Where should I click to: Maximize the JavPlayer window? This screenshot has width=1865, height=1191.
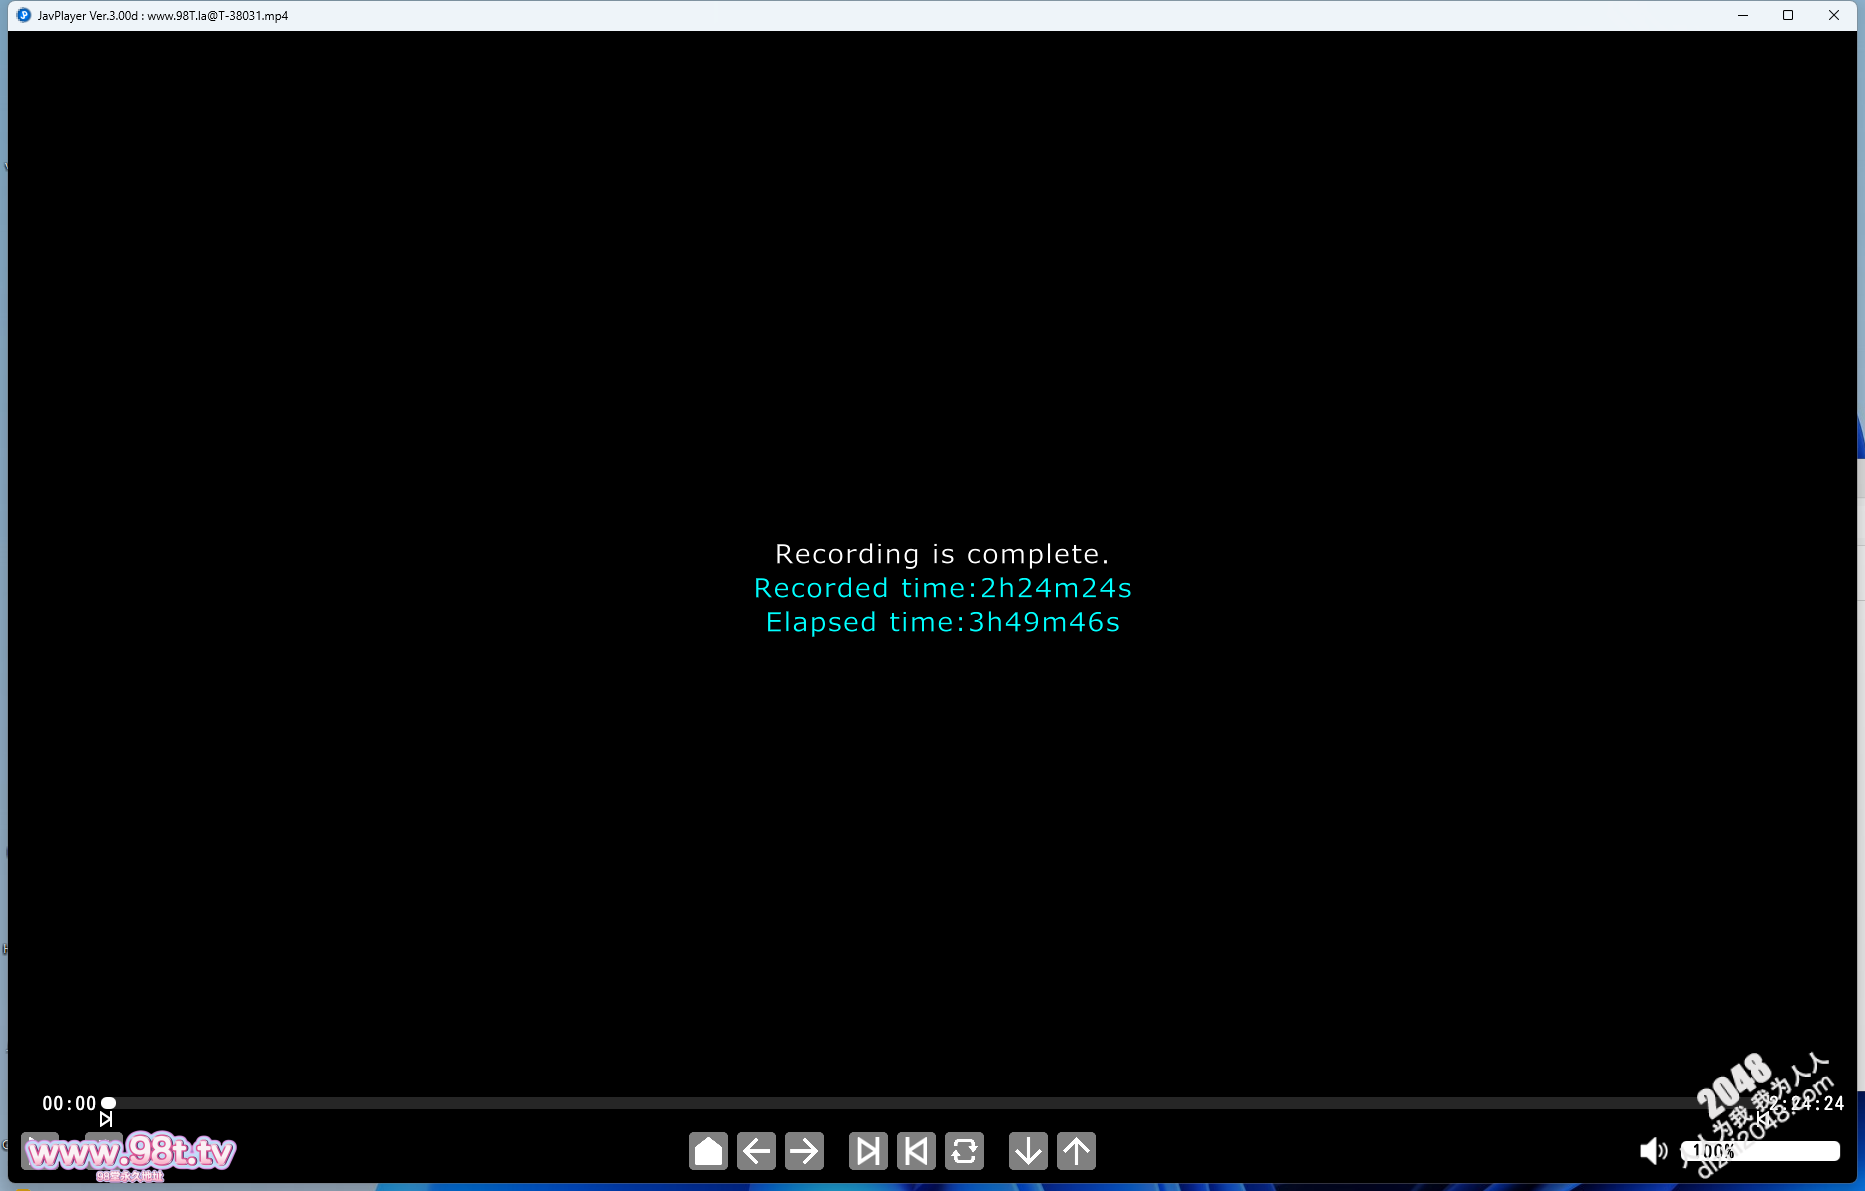(x=1788, y=15)
